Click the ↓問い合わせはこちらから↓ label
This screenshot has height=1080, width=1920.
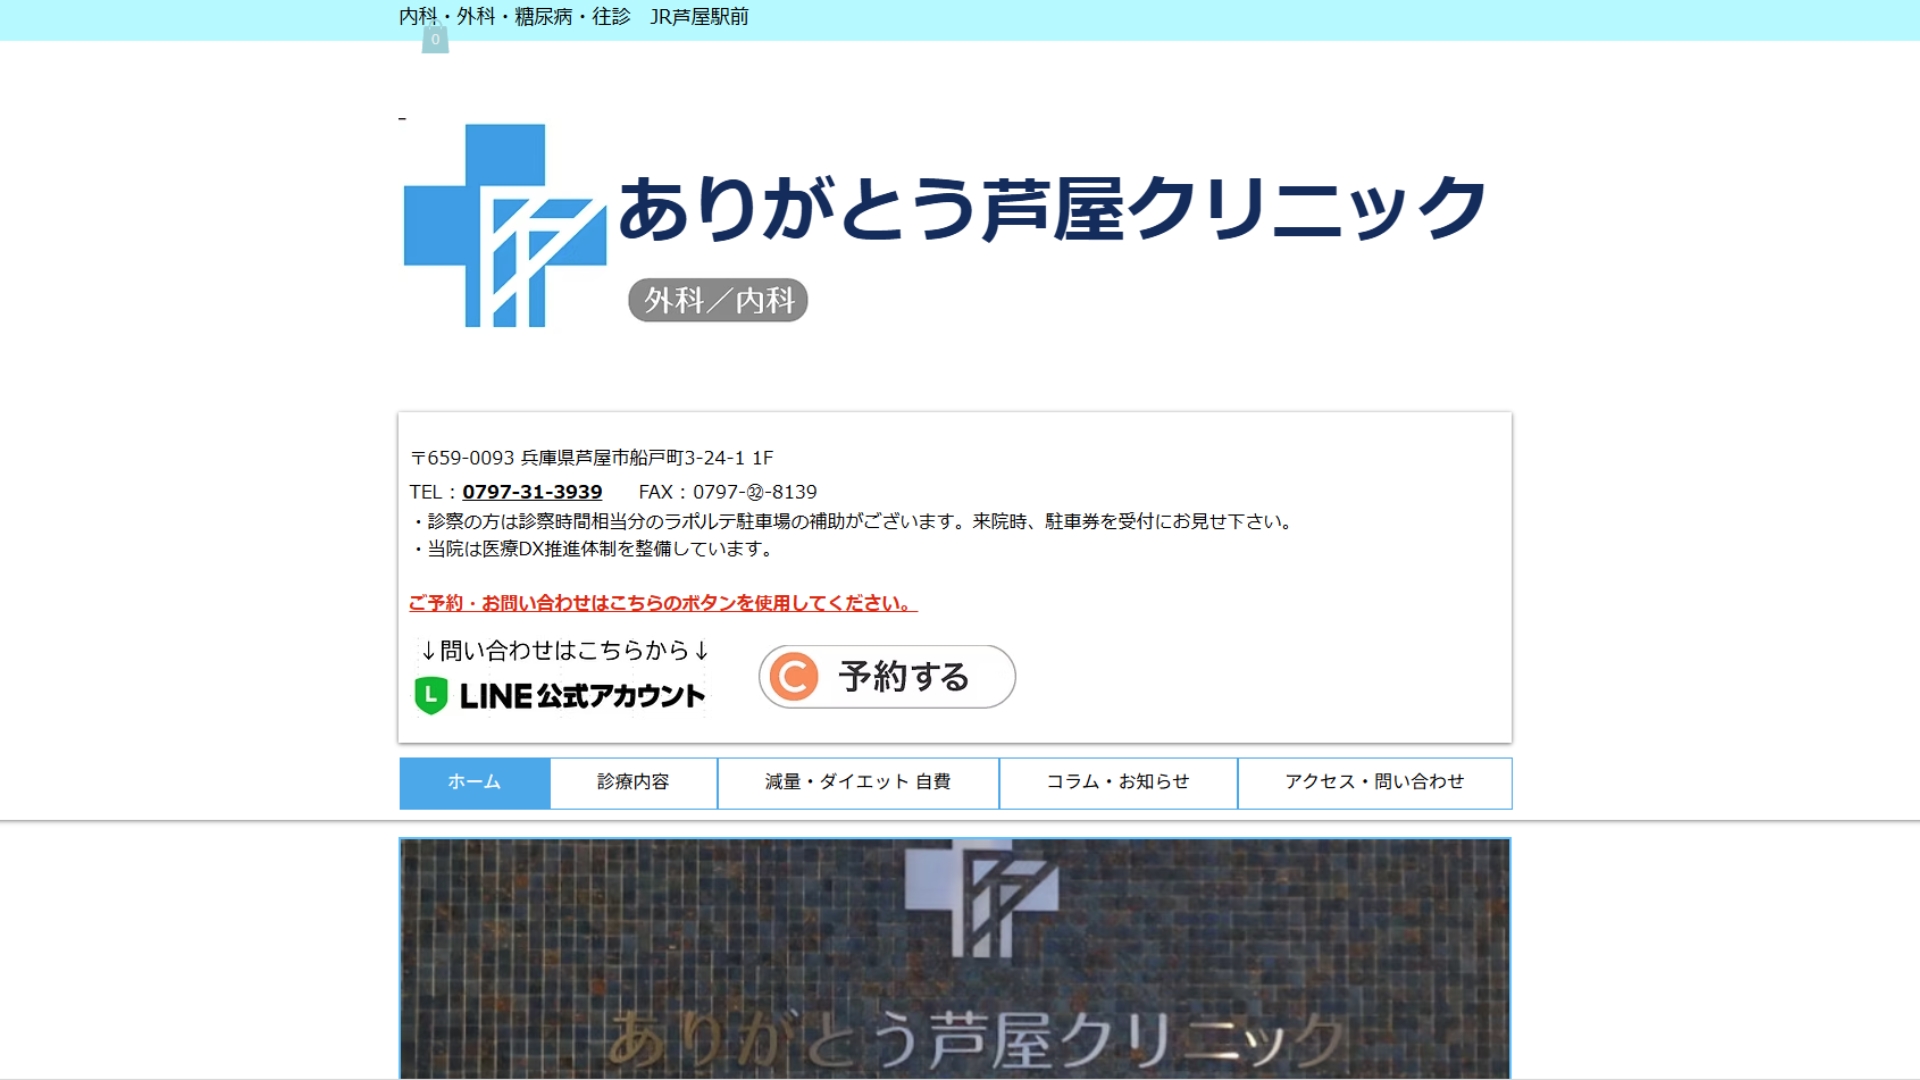(565, 651)
